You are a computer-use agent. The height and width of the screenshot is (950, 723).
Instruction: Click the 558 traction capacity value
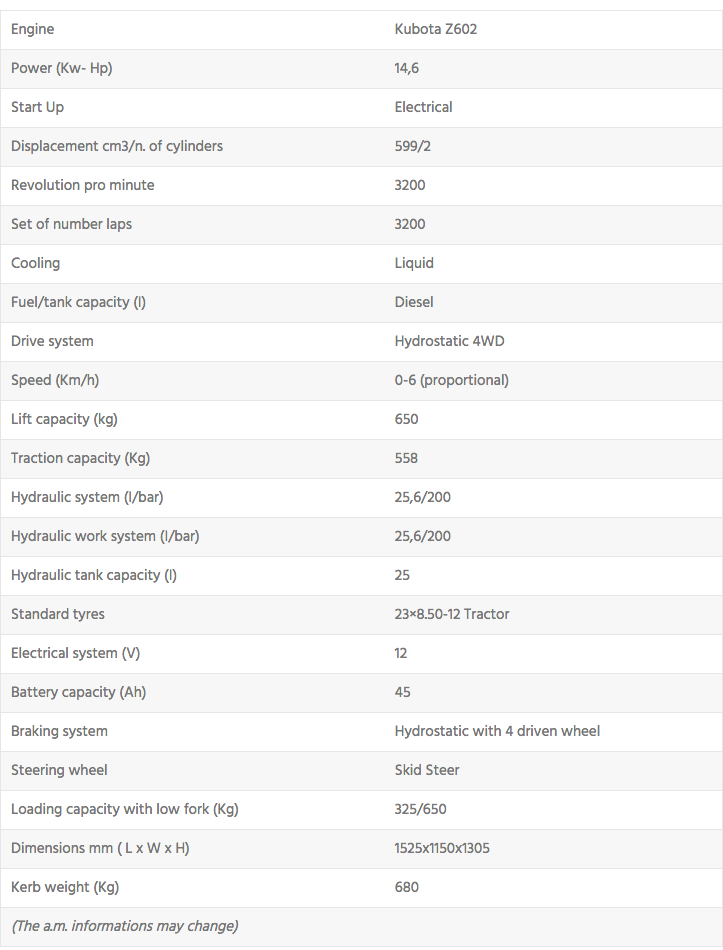406,458
